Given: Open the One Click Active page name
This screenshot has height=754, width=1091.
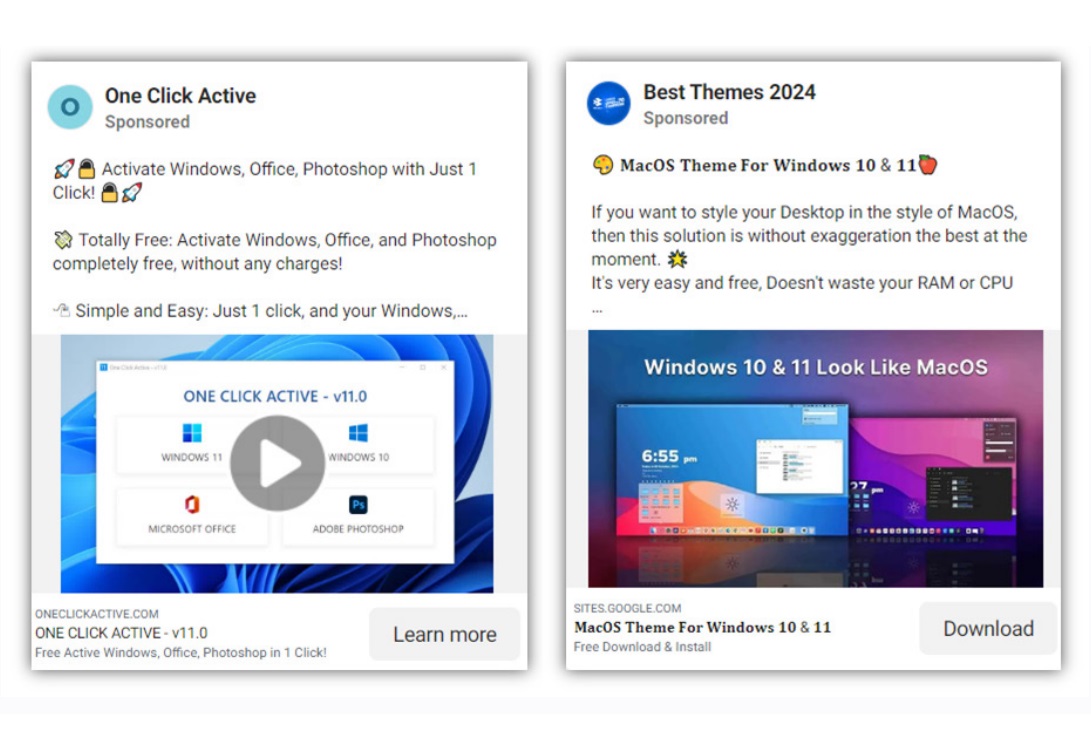Looking at the screenshot, I should [x=180, y=96].
